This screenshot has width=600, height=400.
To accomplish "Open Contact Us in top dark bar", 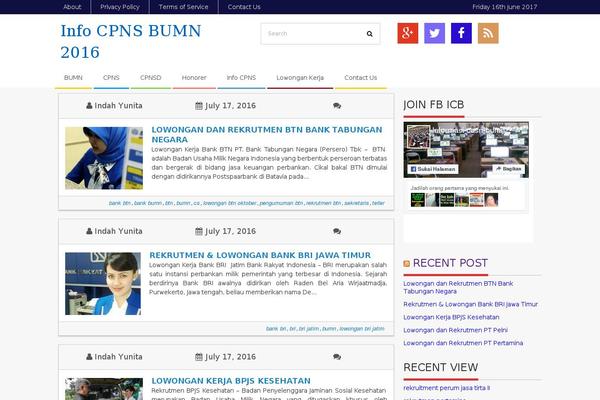I will [x=244, y=7].
